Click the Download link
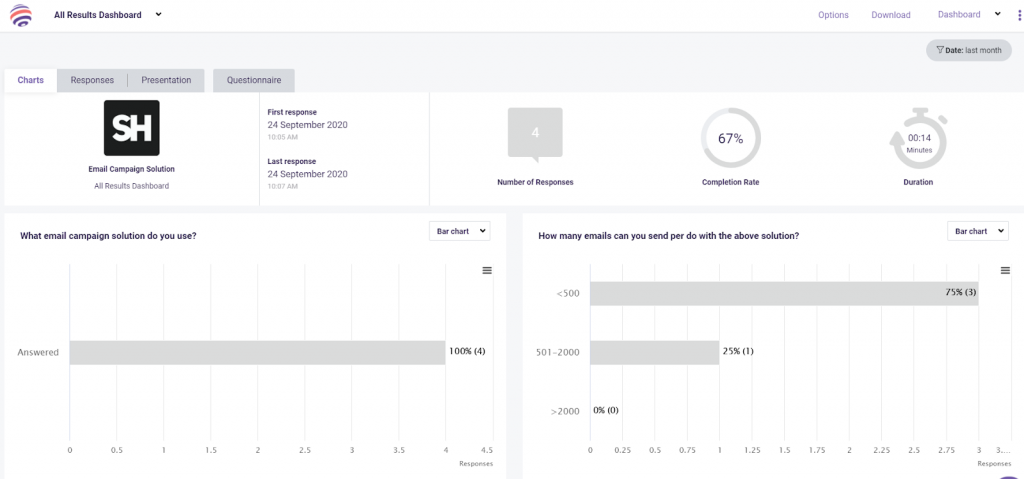Viewport: 1024px width, 479px height. pyautogui.click(x=890, y=15)
